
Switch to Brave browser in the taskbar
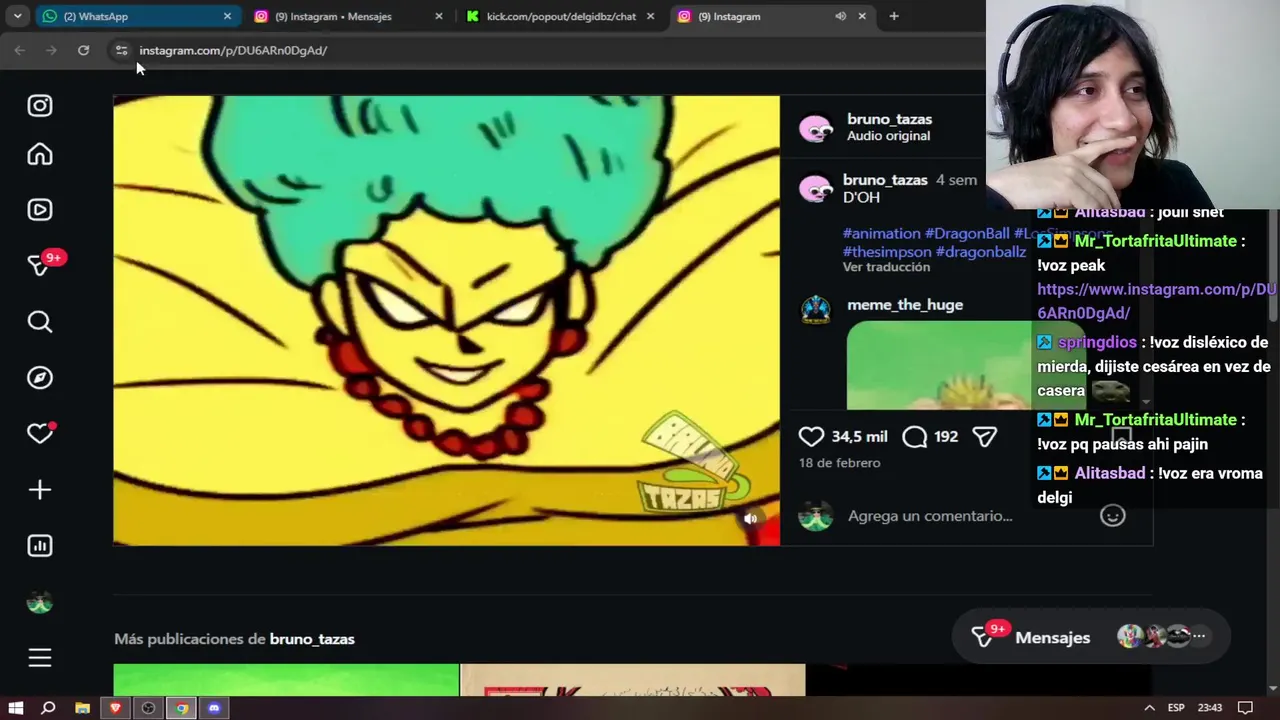pyautogui.click(x=115, y=708)
